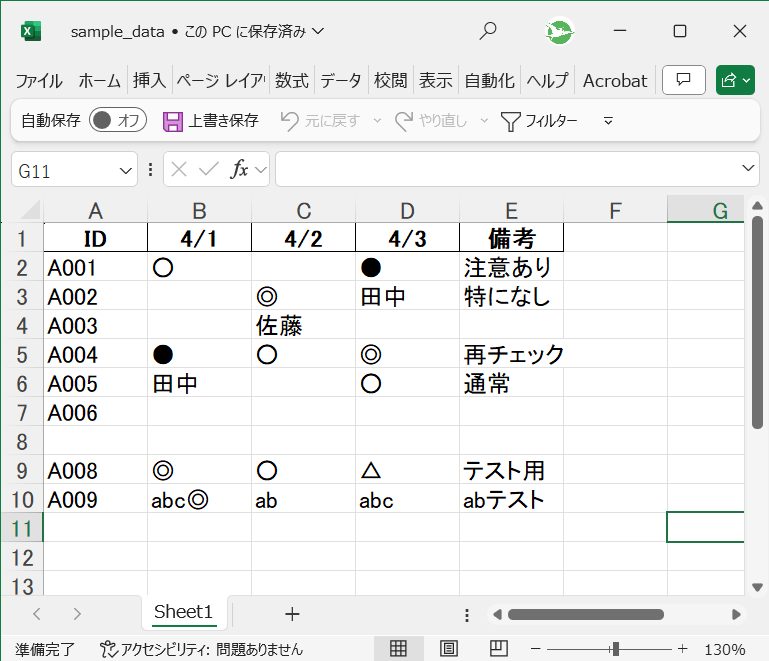Open the user account avatar

(559, 31)
